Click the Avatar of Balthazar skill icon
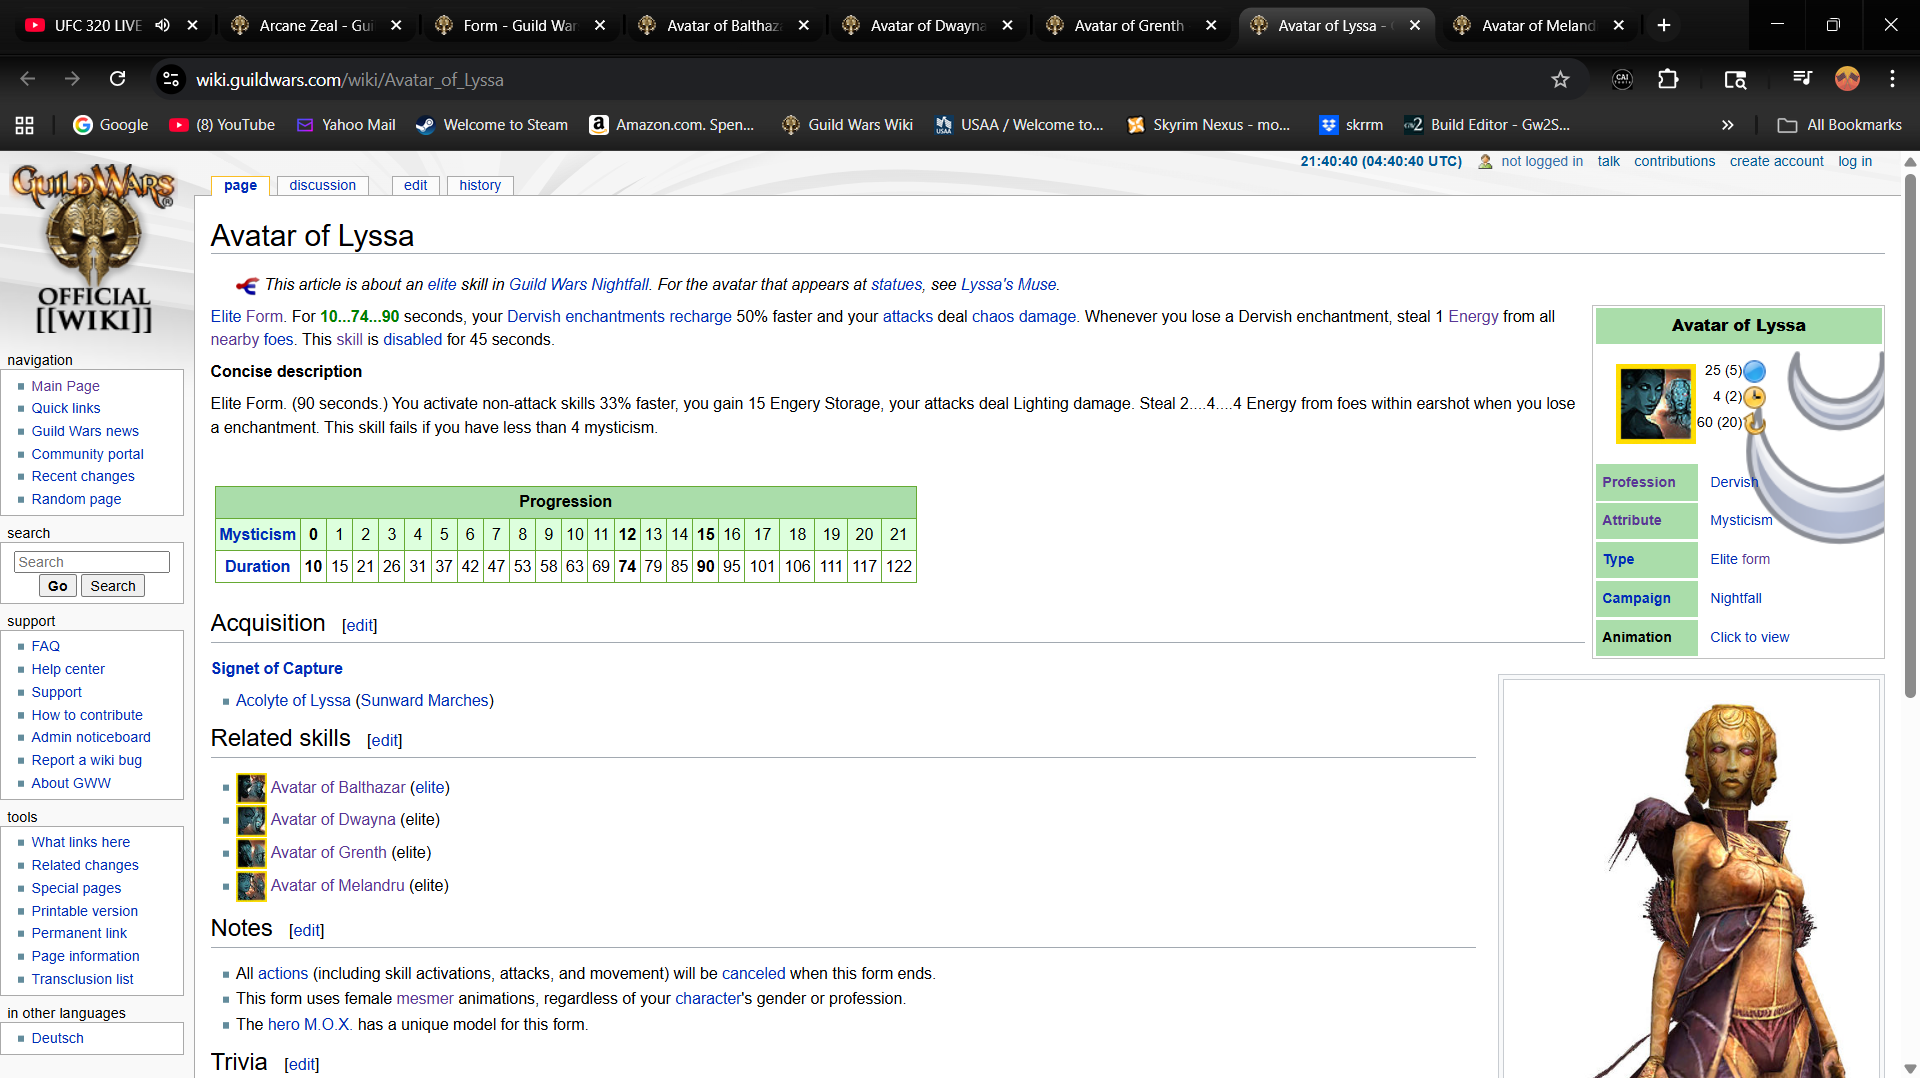The image size is (1920, 1078). click(251, 788)
